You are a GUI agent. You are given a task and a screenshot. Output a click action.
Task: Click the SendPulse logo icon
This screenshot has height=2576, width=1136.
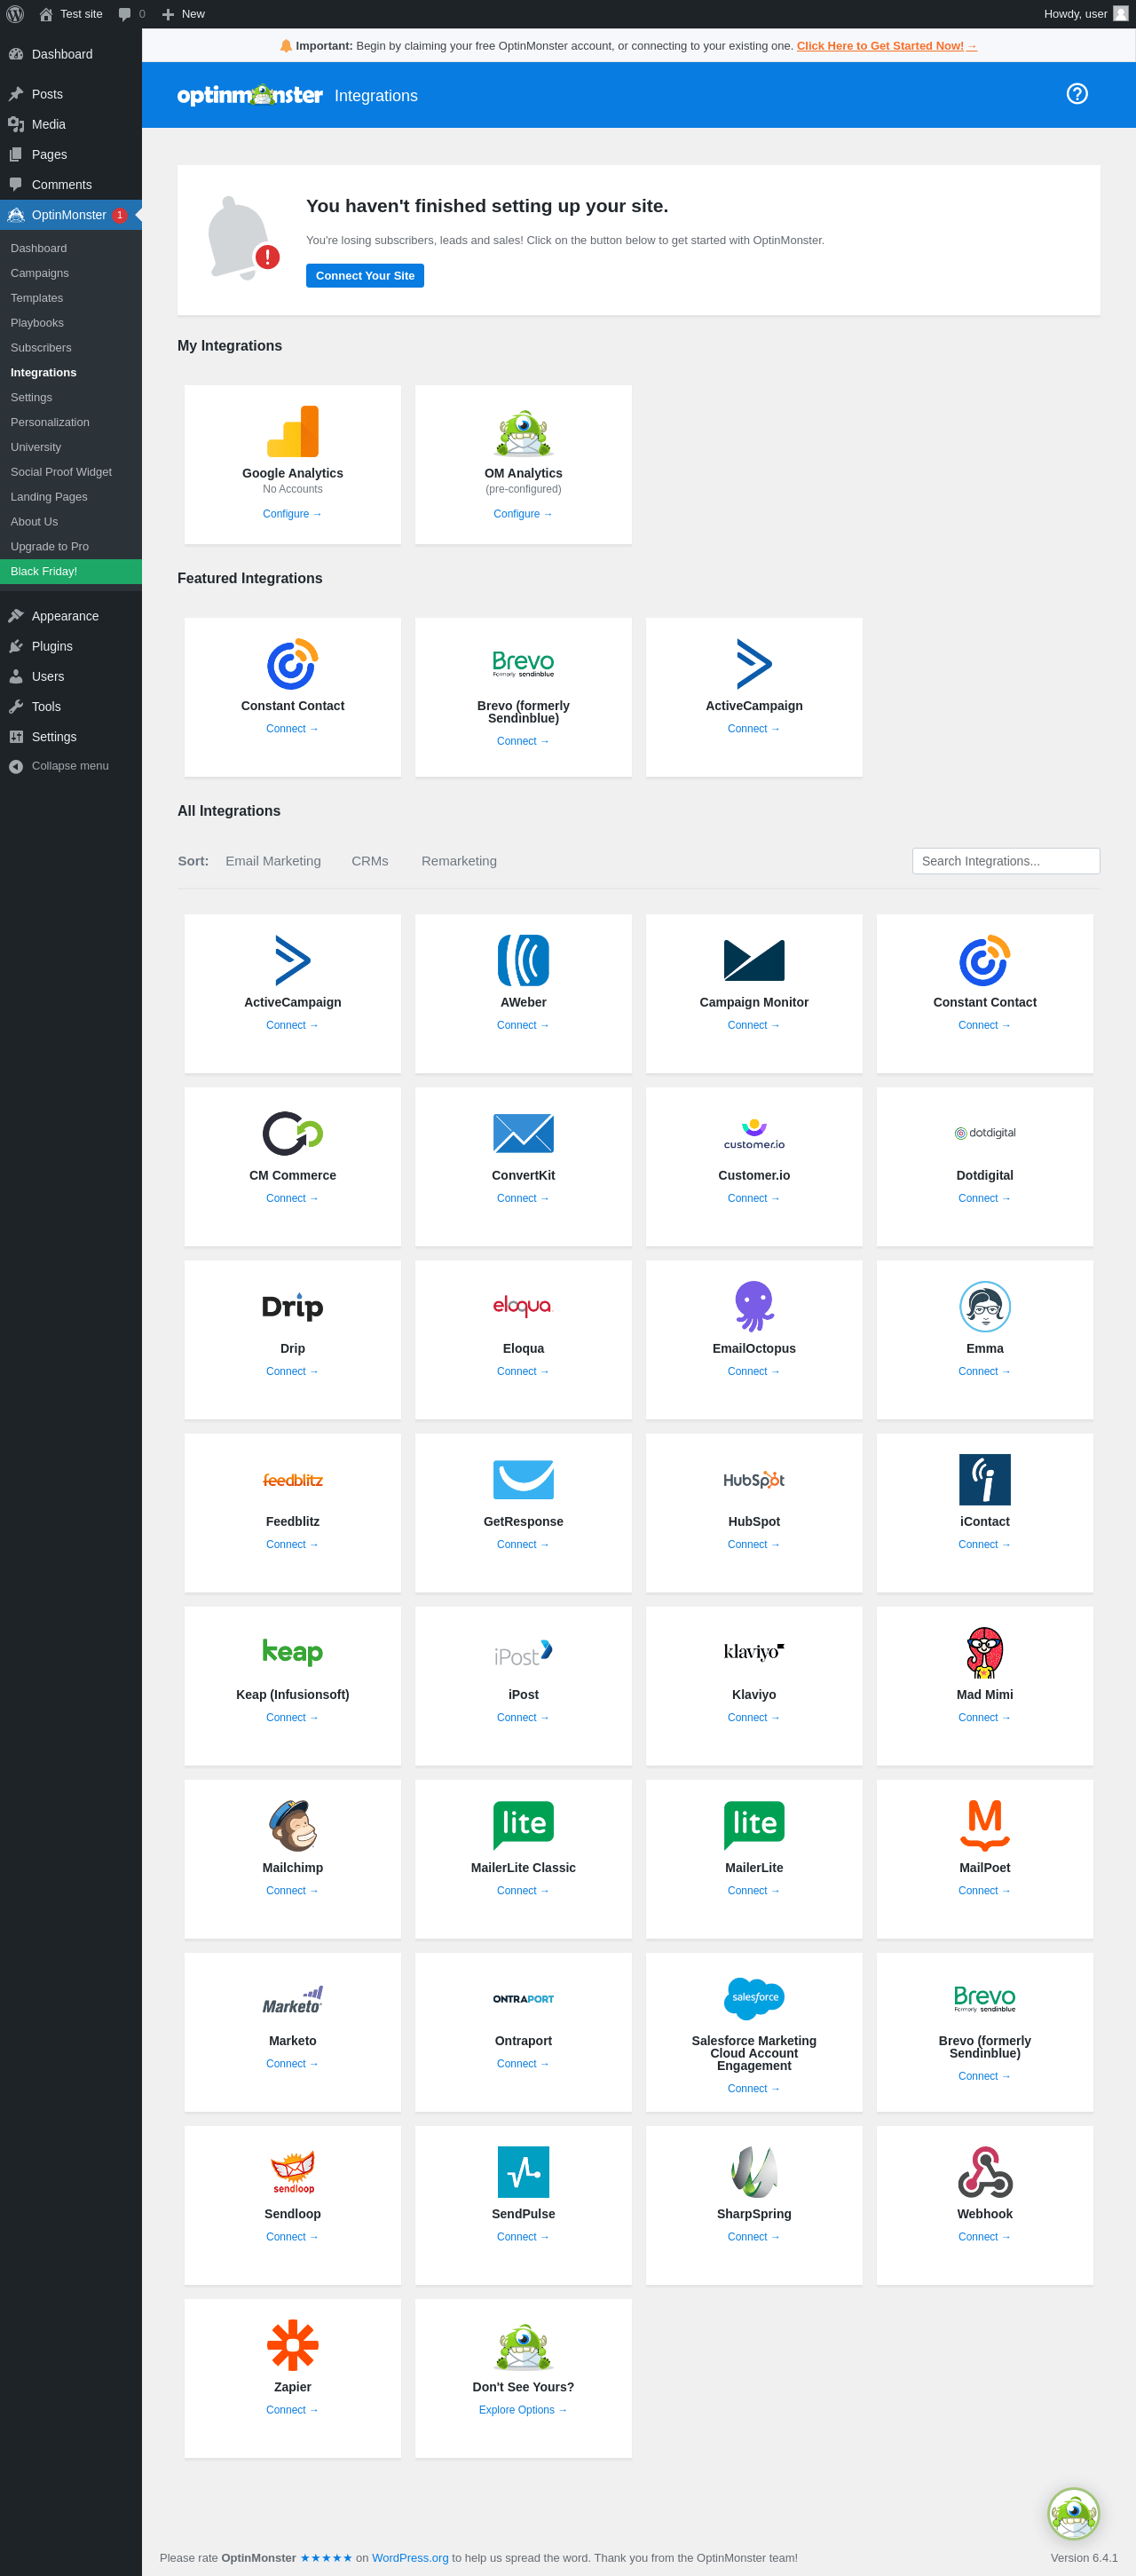523,2171
